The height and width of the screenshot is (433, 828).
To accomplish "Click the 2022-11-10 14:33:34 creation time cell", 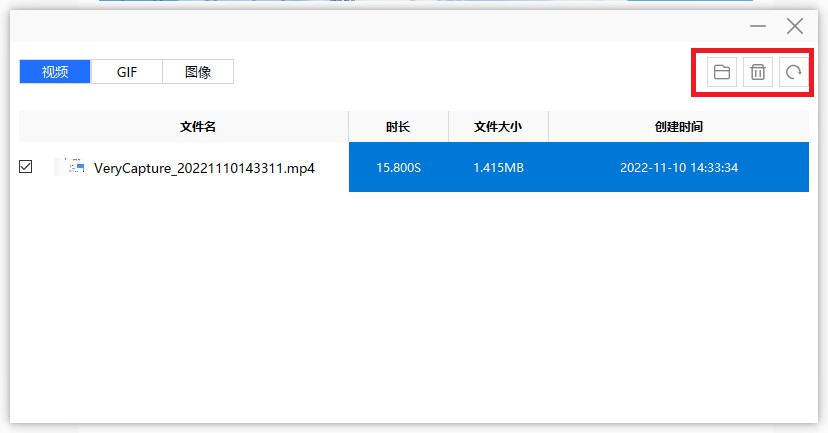I will point(678,168).
